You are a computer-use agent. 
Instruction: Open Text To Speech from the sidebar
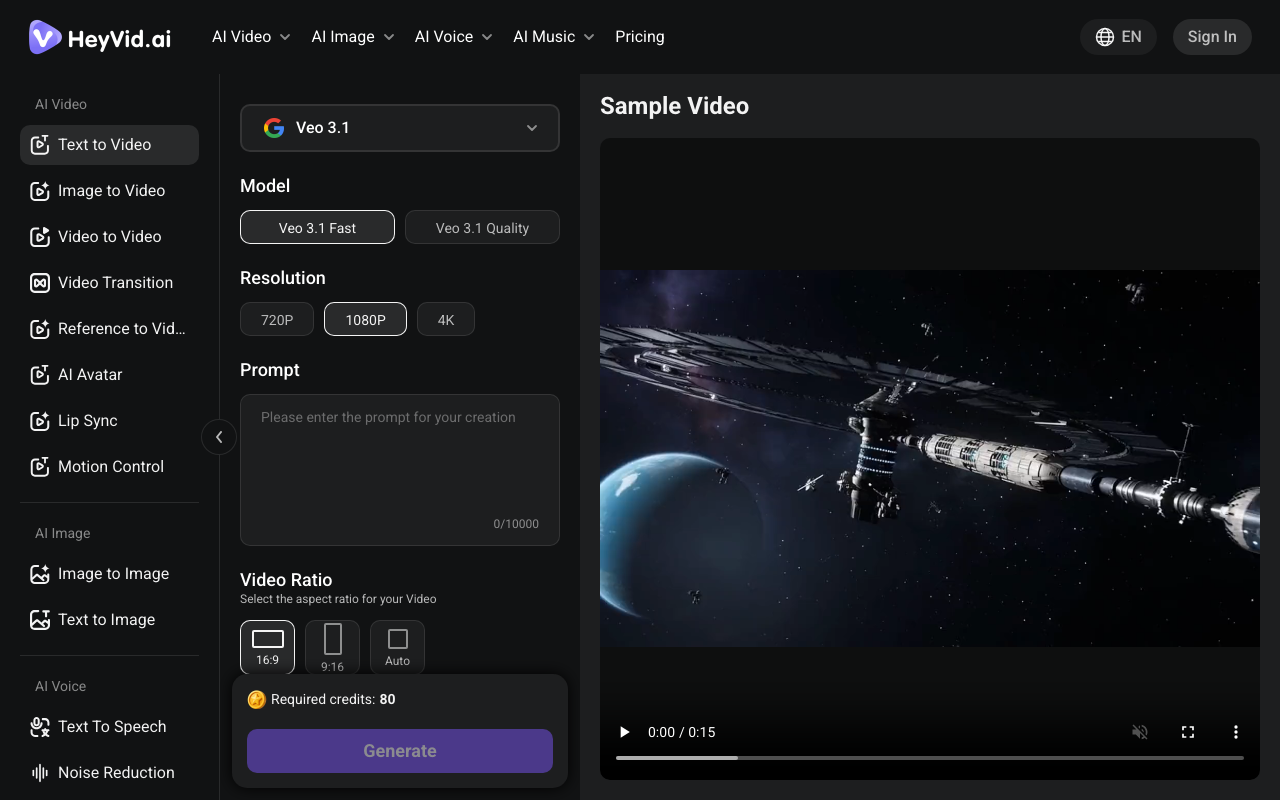(x=110, y=727)
